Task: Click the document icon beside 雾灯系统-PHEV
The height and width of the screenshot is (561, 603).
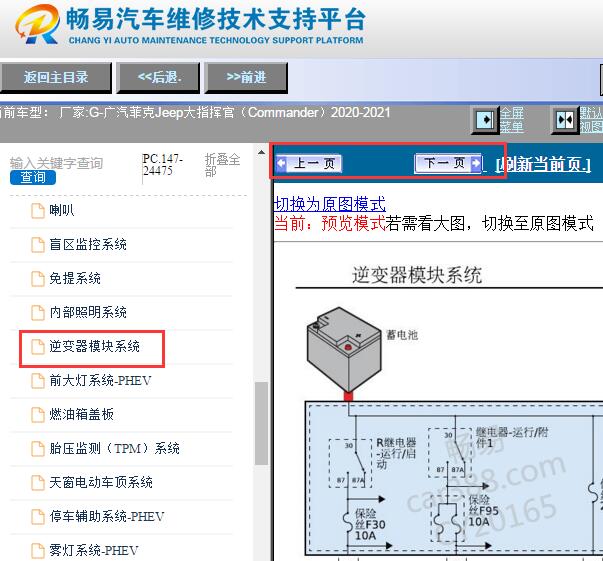Action: (x=38, y=550)
